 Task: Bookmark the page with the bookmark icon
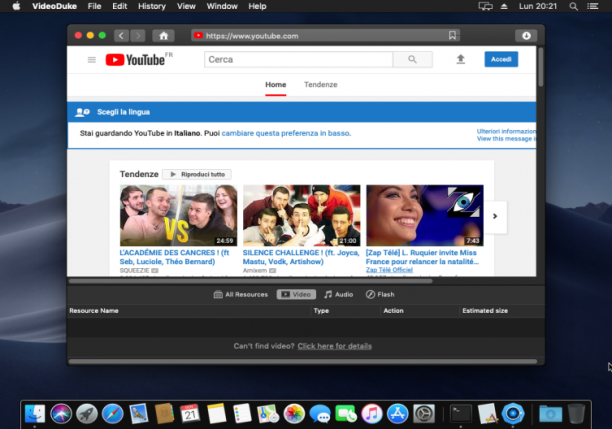click(x=452, y=36)
